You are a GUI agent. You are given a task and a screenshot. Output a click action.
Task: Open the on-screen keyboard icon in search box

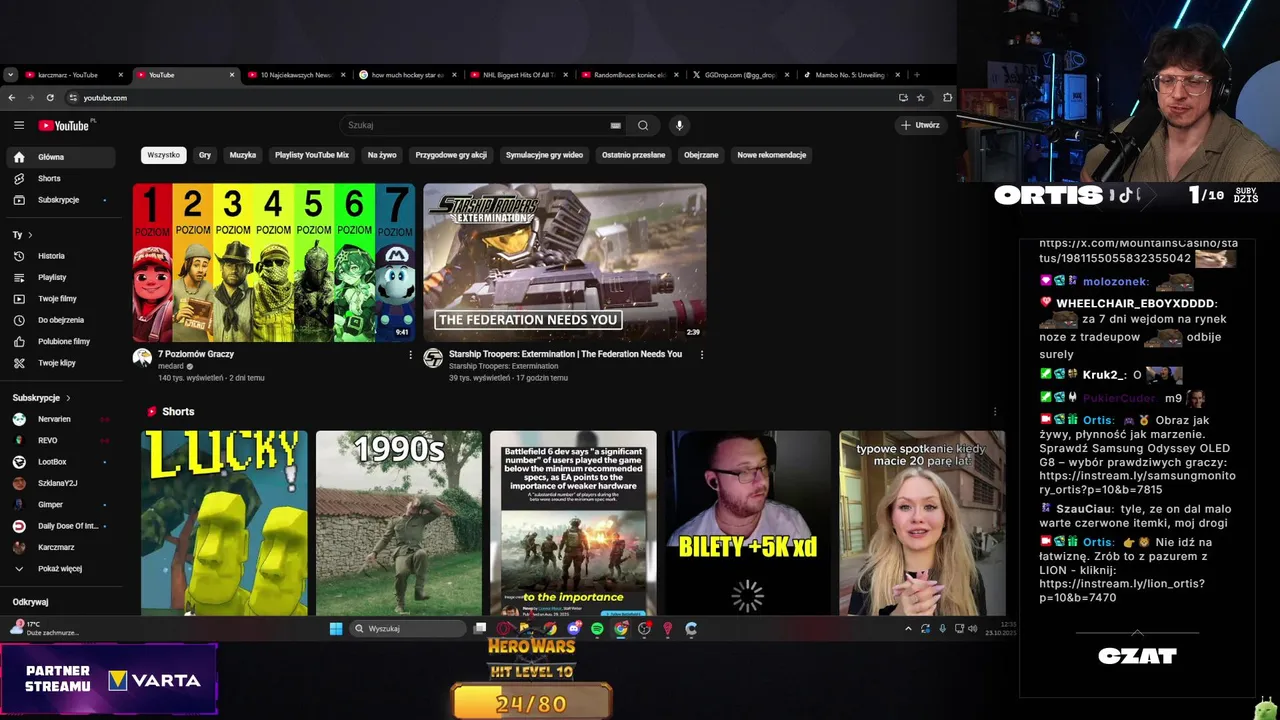coord(616,125)
